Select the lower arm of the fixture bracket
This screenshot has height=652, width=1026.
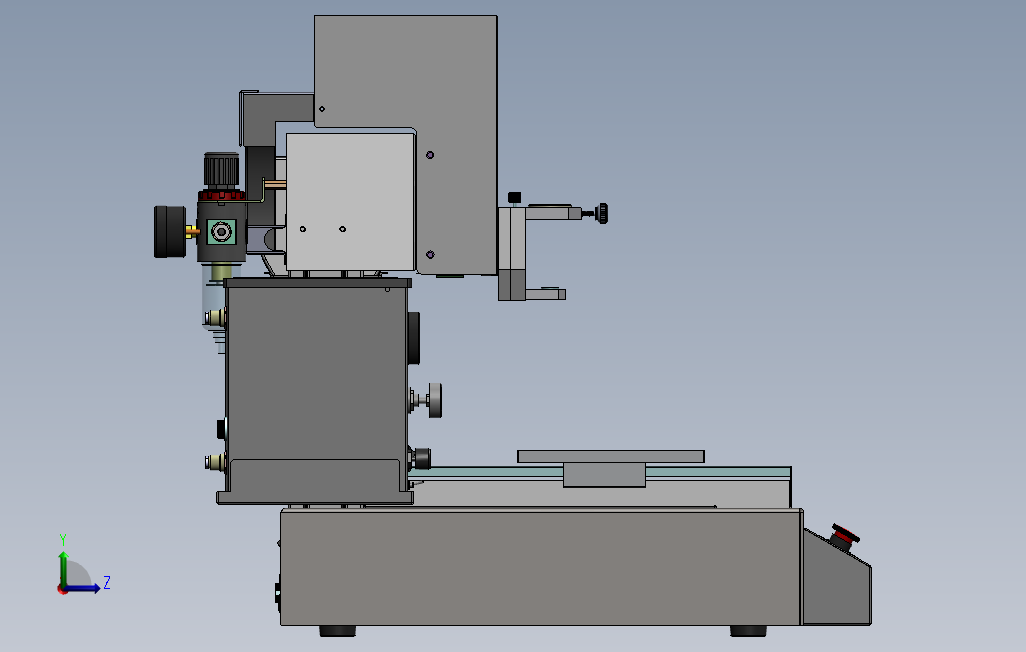coord(545,295)
